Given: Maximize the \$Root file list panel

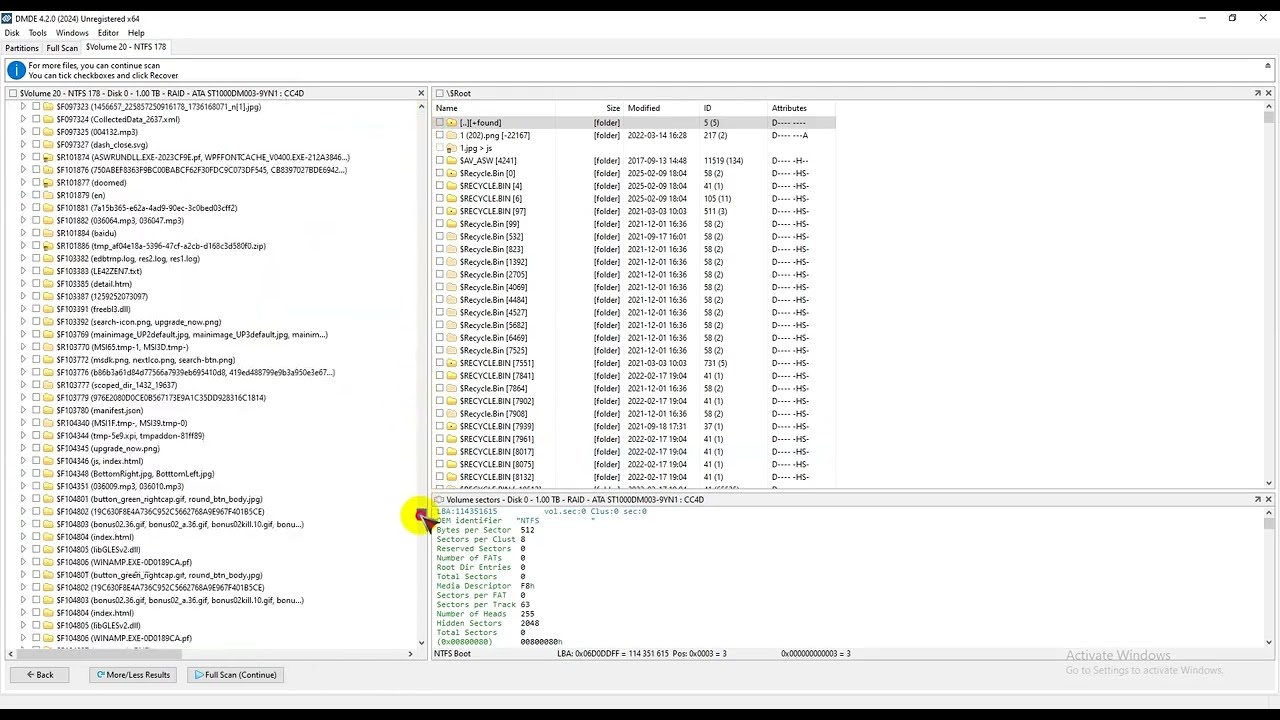Looking at the screenshot, I should [x=1257, y=93].
